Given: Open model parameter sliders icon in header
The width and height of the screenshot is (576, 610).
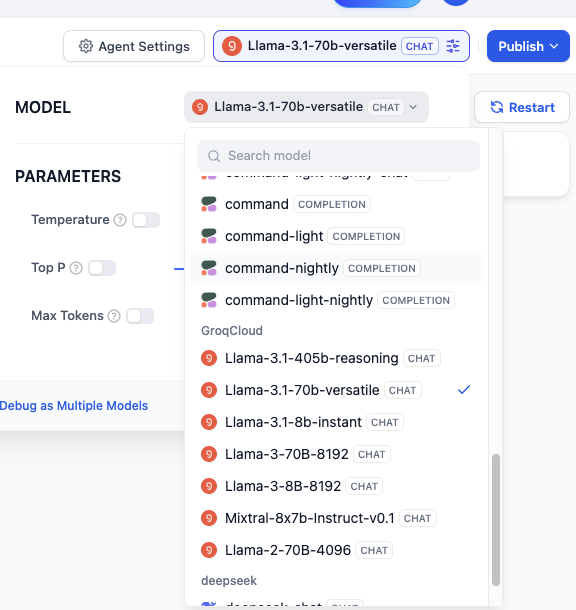Looking at the screenshot, I should pyautogui.click(x=453, y=46).
